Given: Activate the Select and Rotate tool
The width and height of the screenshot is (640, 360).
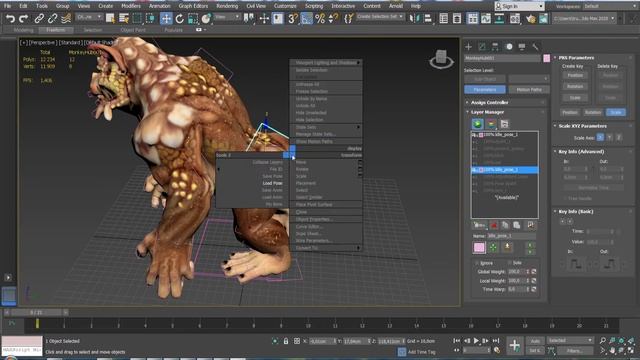Looking at the screenshot, I should [180, 19].
